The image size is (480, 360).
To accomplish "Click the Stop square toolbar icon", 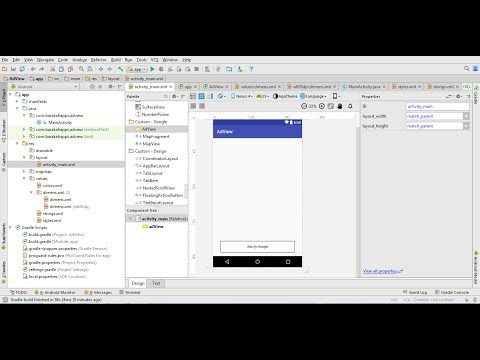I will point(197,69).
